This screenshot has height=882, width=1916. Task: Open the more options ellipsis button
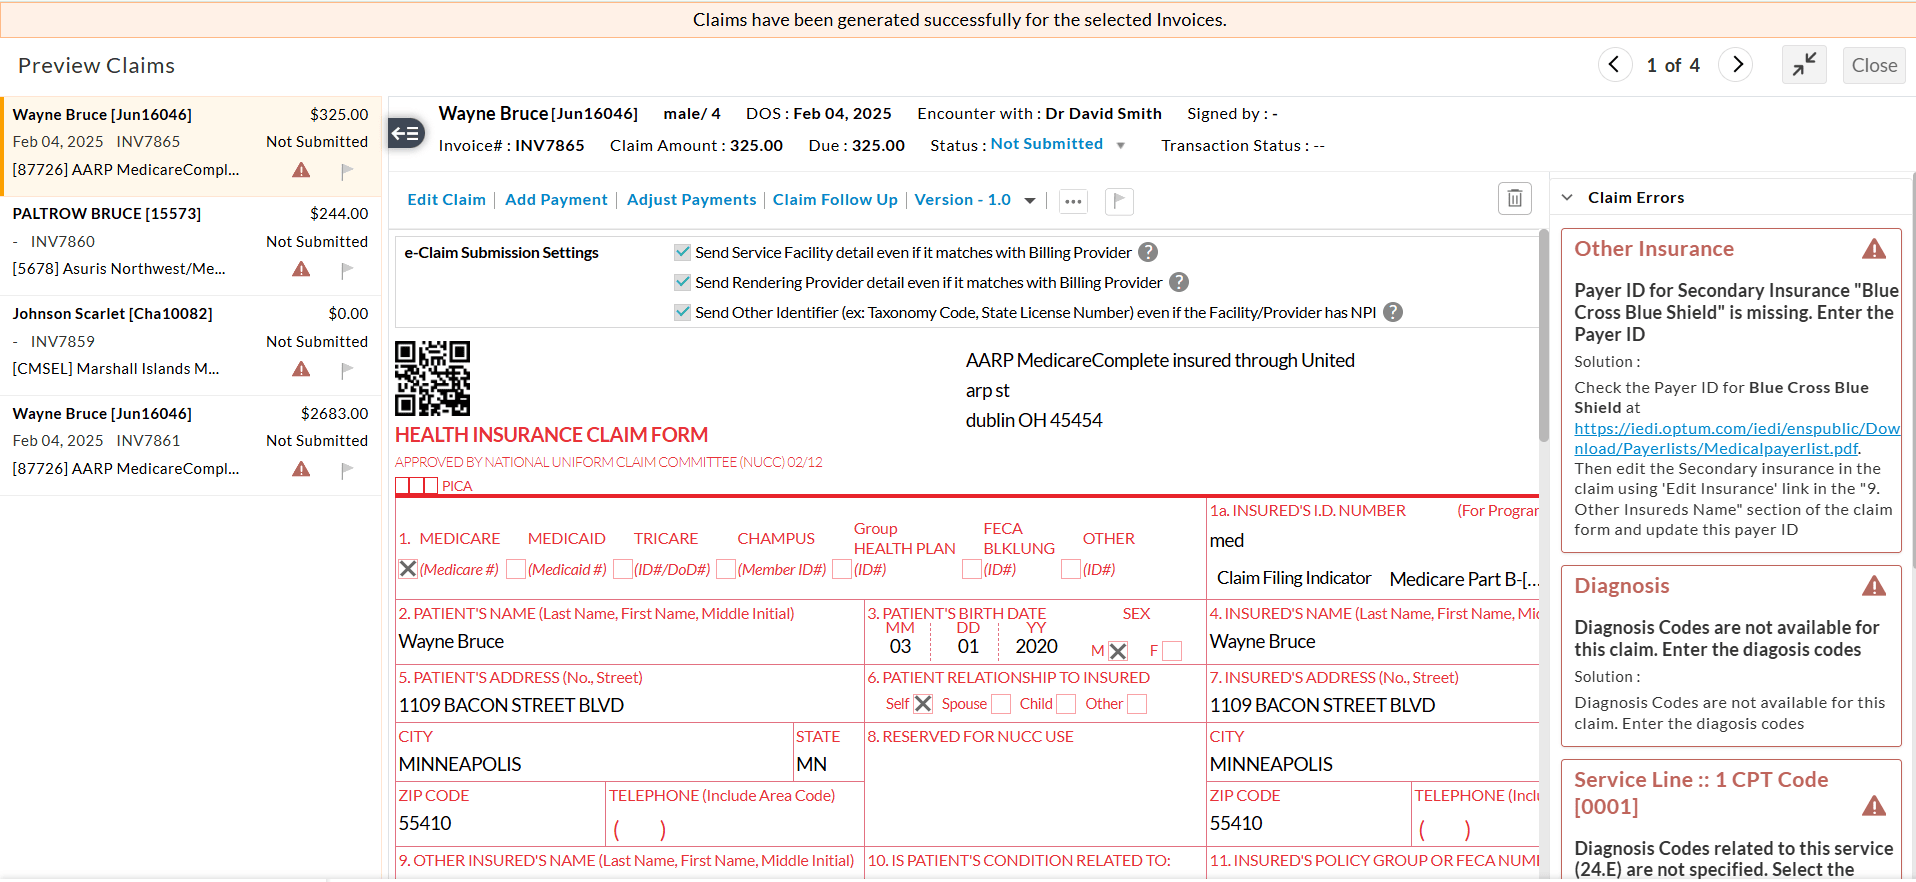(1073, 201)
